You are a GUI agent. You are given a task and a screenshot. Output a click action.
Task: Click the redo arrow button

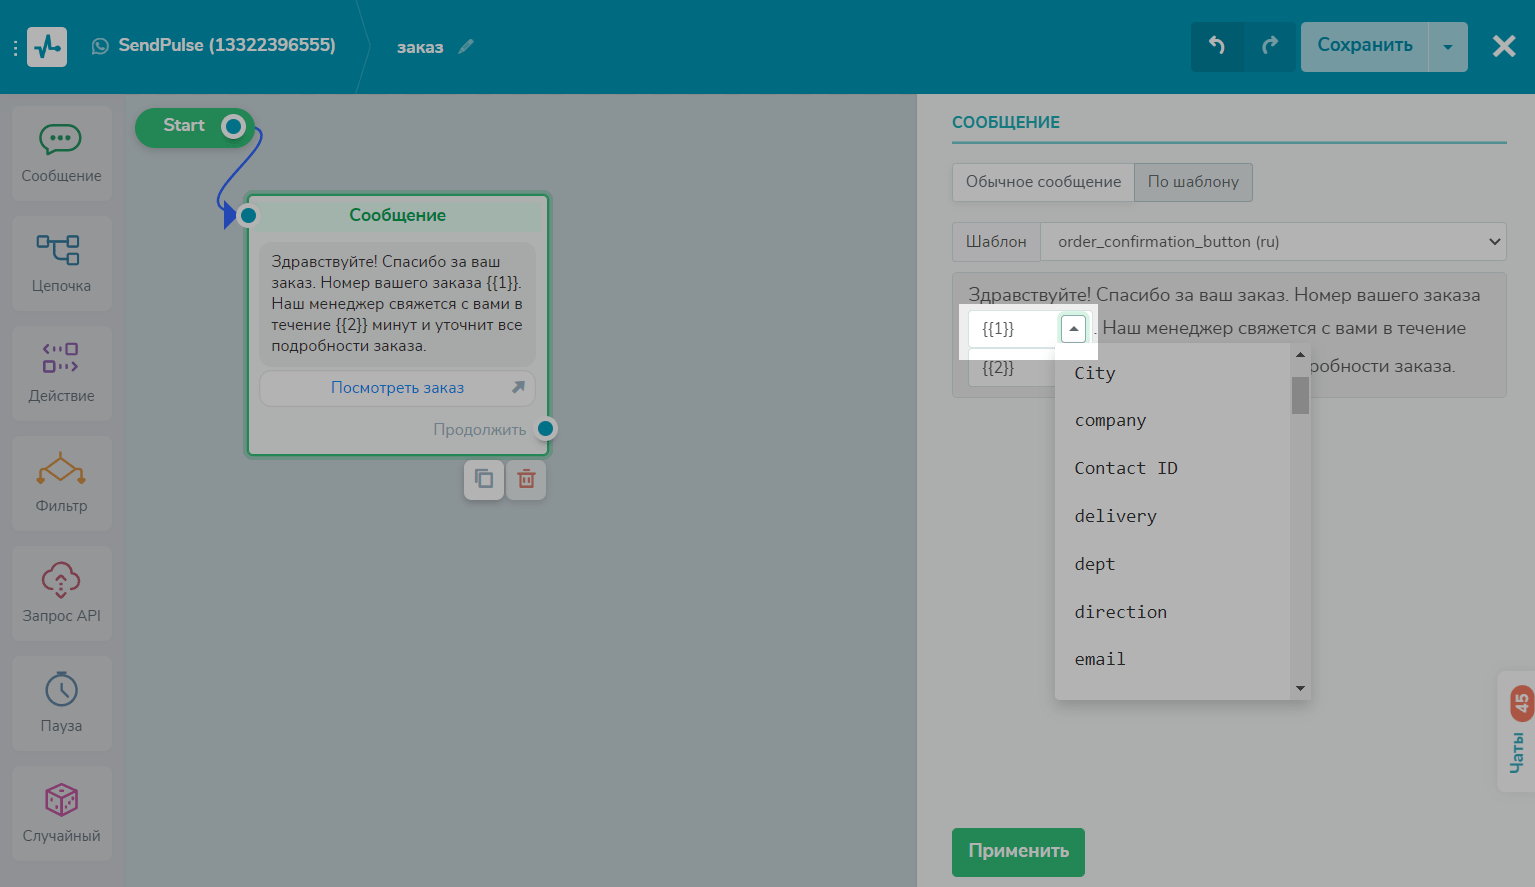coord(1270,46)
